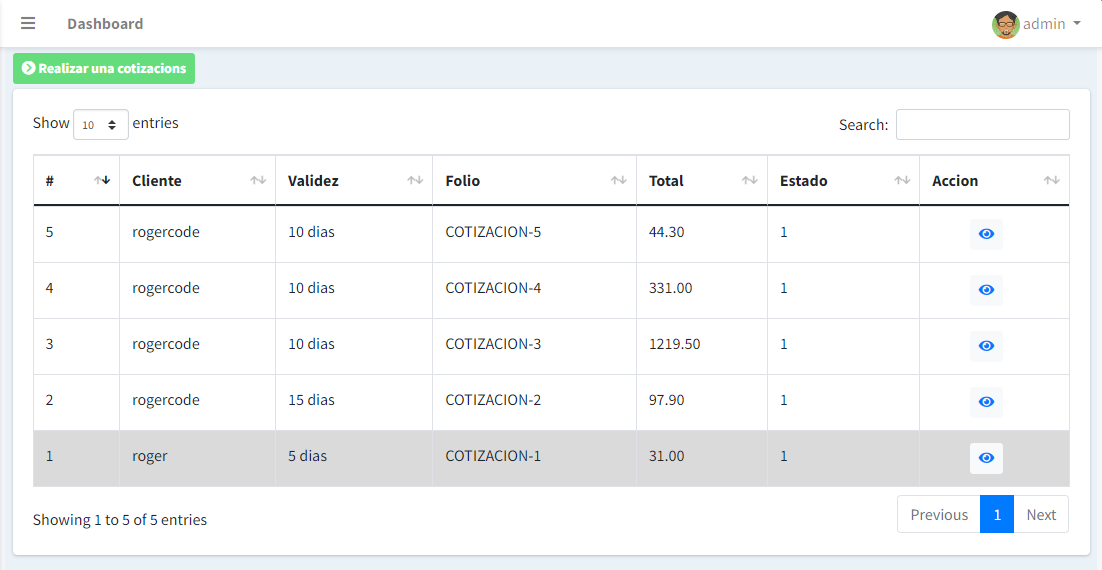Go to the Previous page

[x=939, y=514]
